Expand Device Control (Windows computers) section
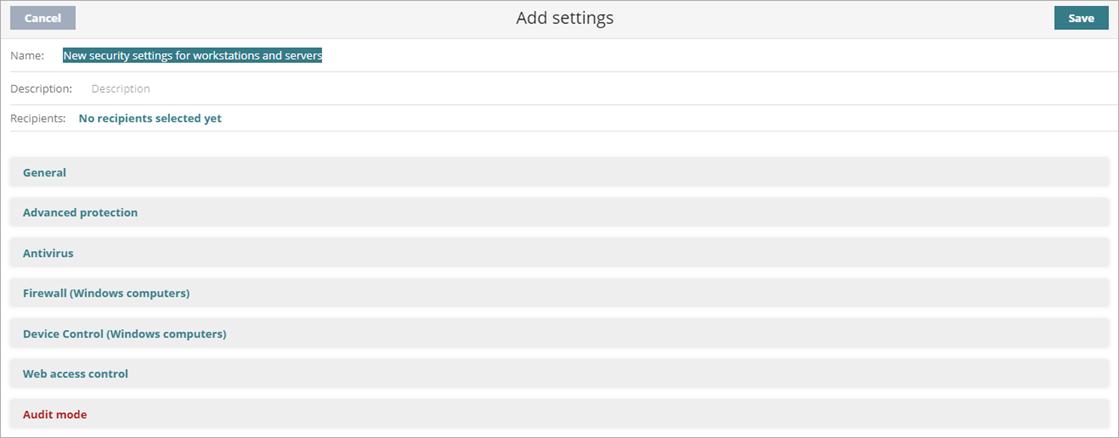Viewport: 1119px width, 438px height. coord(559,333)
